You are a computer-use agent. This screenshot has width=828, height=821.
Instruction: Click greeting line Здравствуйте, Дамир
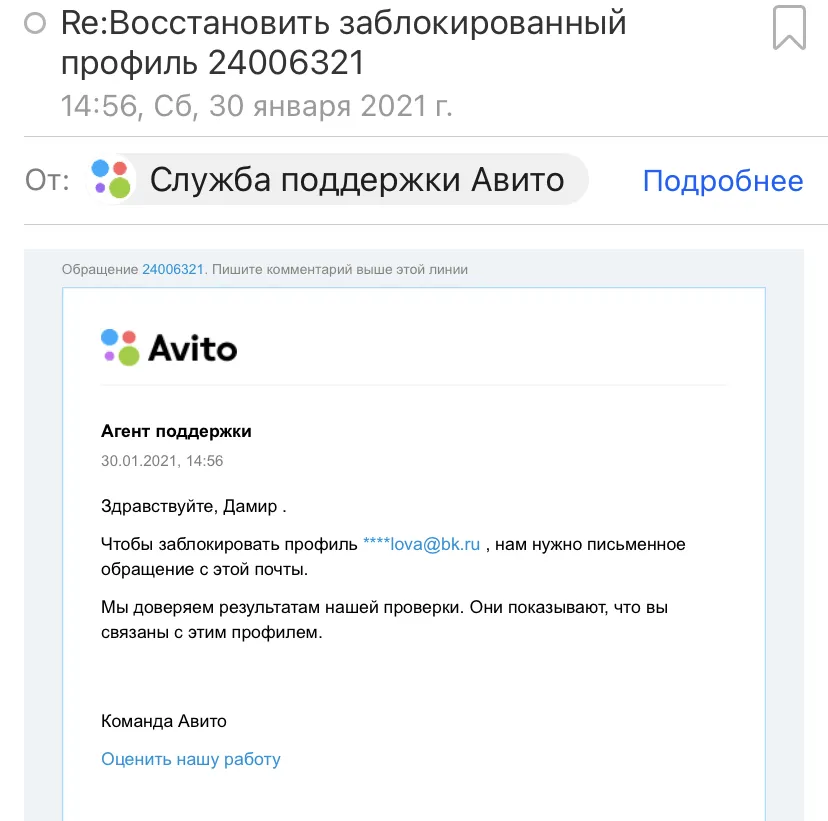pos(193,506)
